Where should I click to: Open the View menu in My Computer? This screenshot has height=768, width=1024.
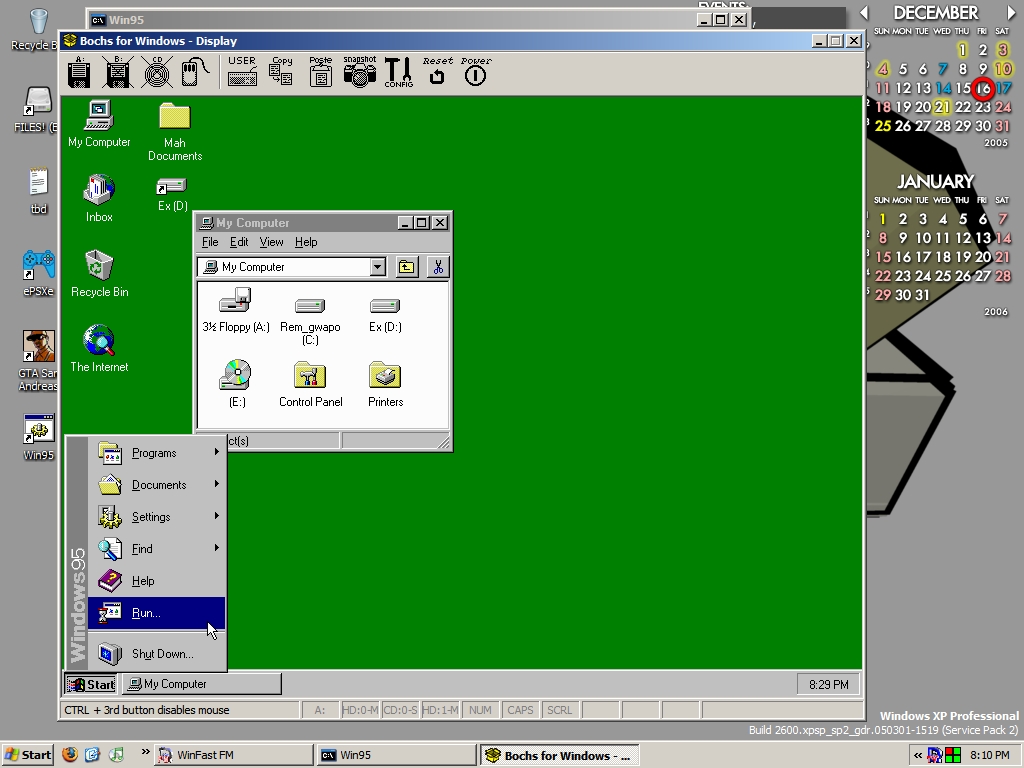[271, 242]
